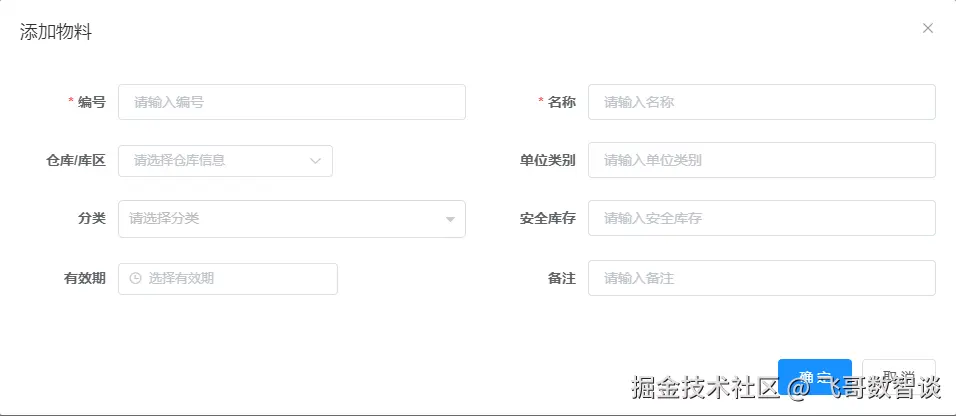
Task: Click the clock icon in 有效期 field
Action: coord(135,279)
